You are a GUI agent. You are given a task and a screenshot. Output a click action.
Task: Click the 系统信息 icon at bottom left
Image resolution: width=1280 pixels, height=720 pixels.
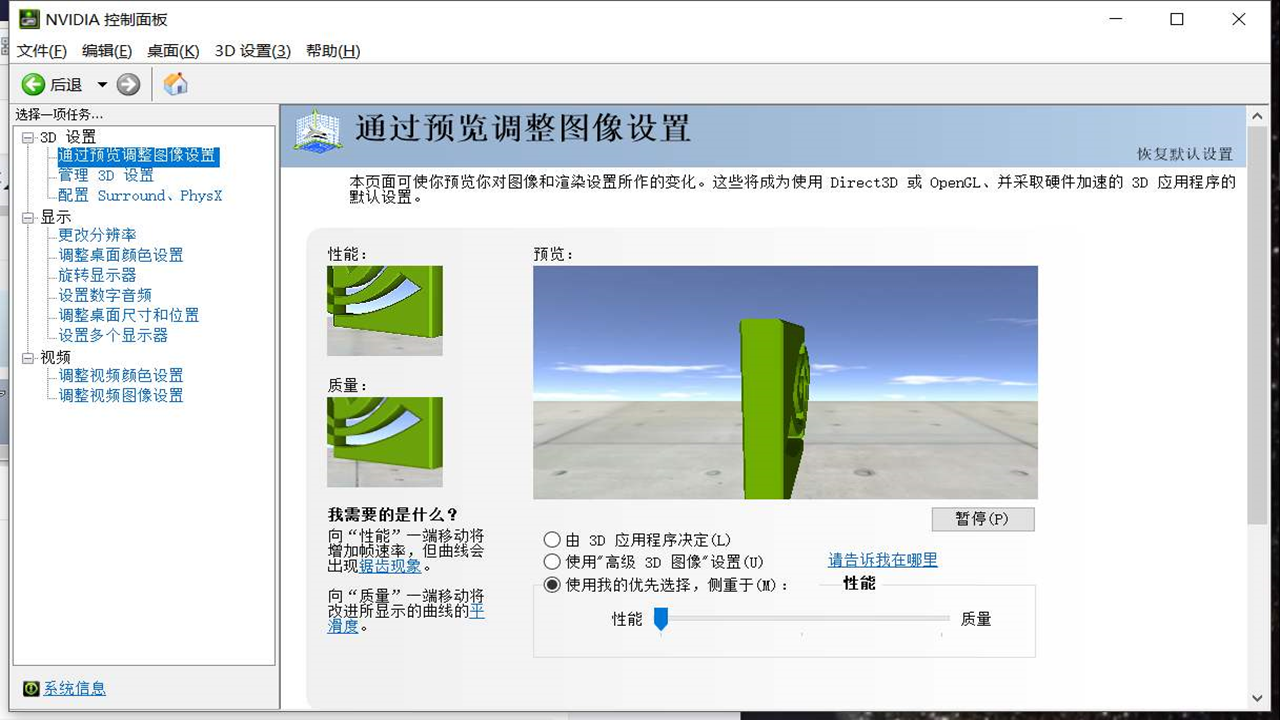click(31, 689)
